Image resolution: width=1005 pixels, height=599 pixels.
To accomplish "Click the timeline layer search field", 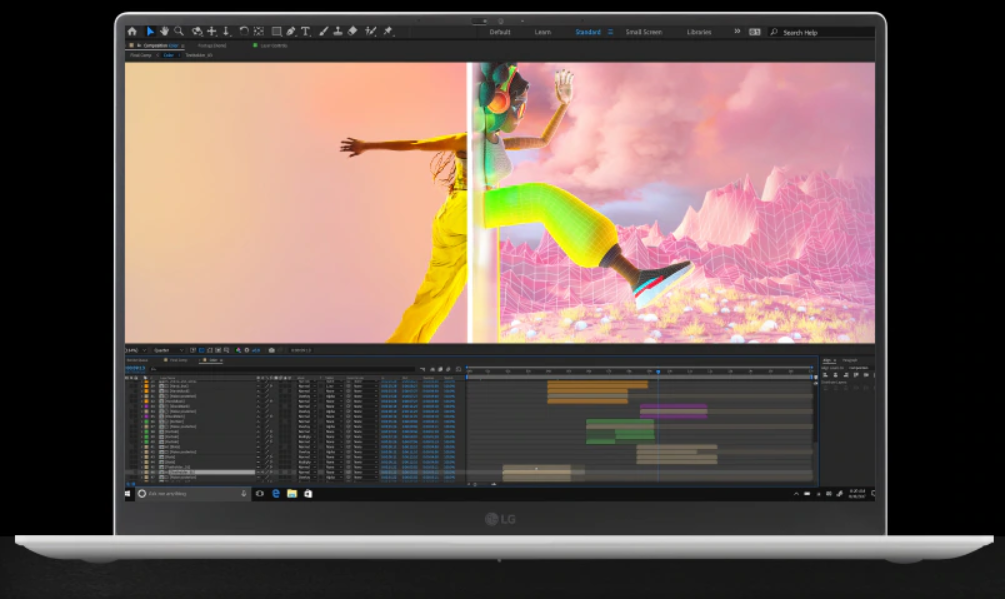I will pos(282,369).
